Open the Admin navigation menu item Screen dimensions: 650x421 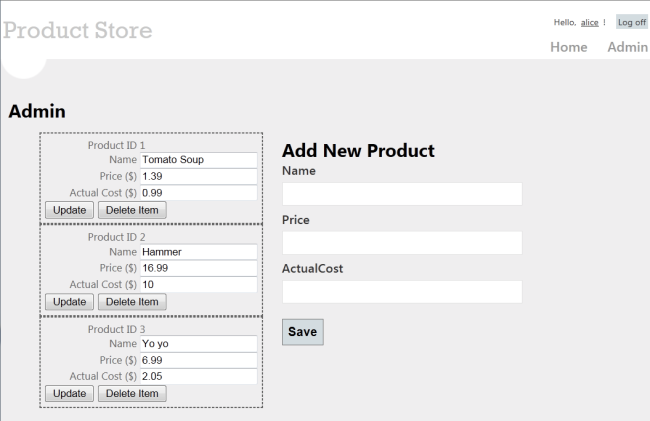point(627,47)
